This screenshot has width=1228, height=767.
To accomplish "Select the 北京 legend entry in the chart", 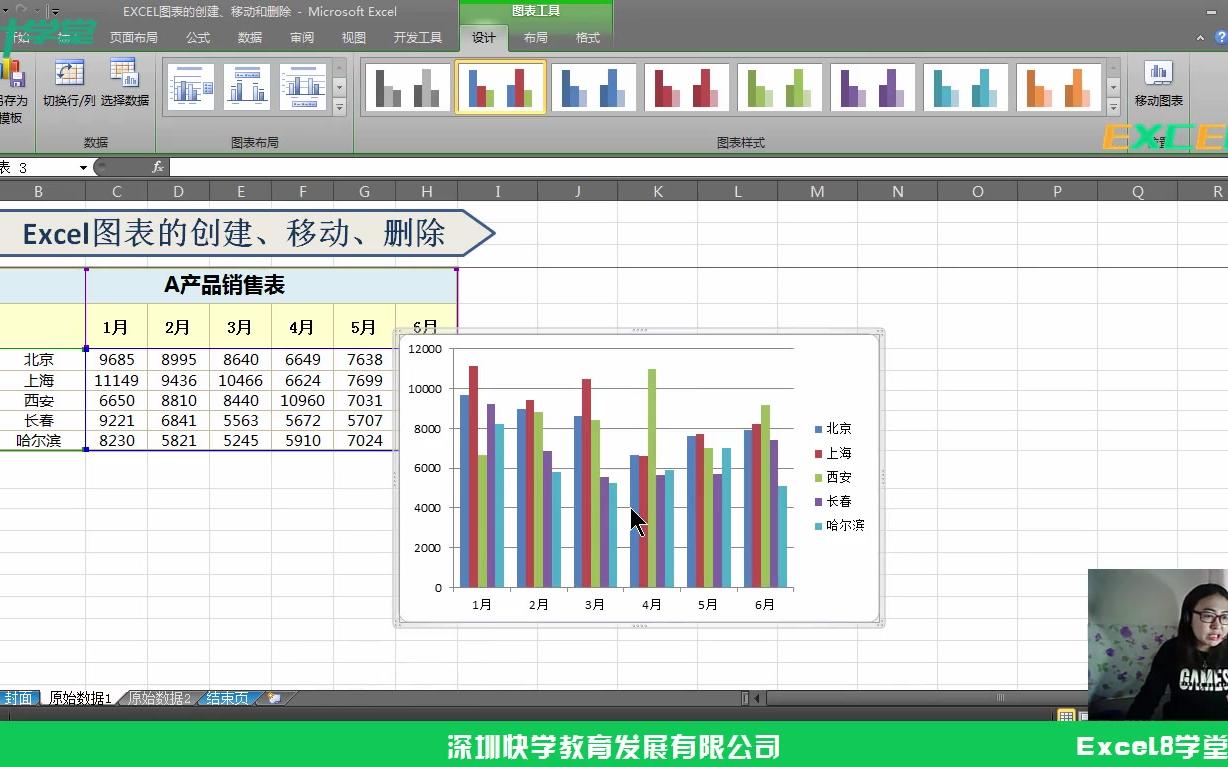I will pos(835,428).
